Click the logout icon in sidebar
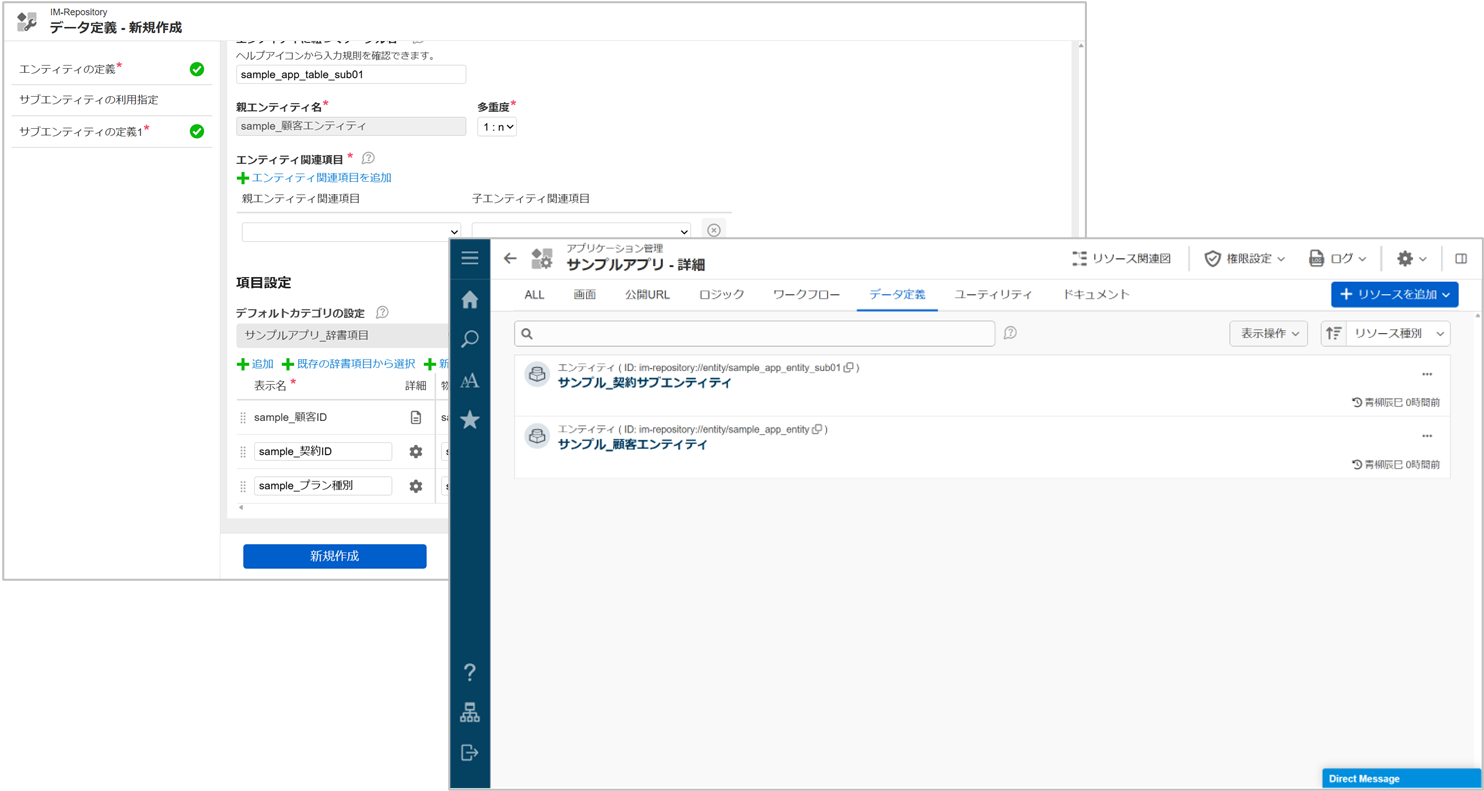The height and width of the screenshot is (791, 1484). (x=470, y=753)
